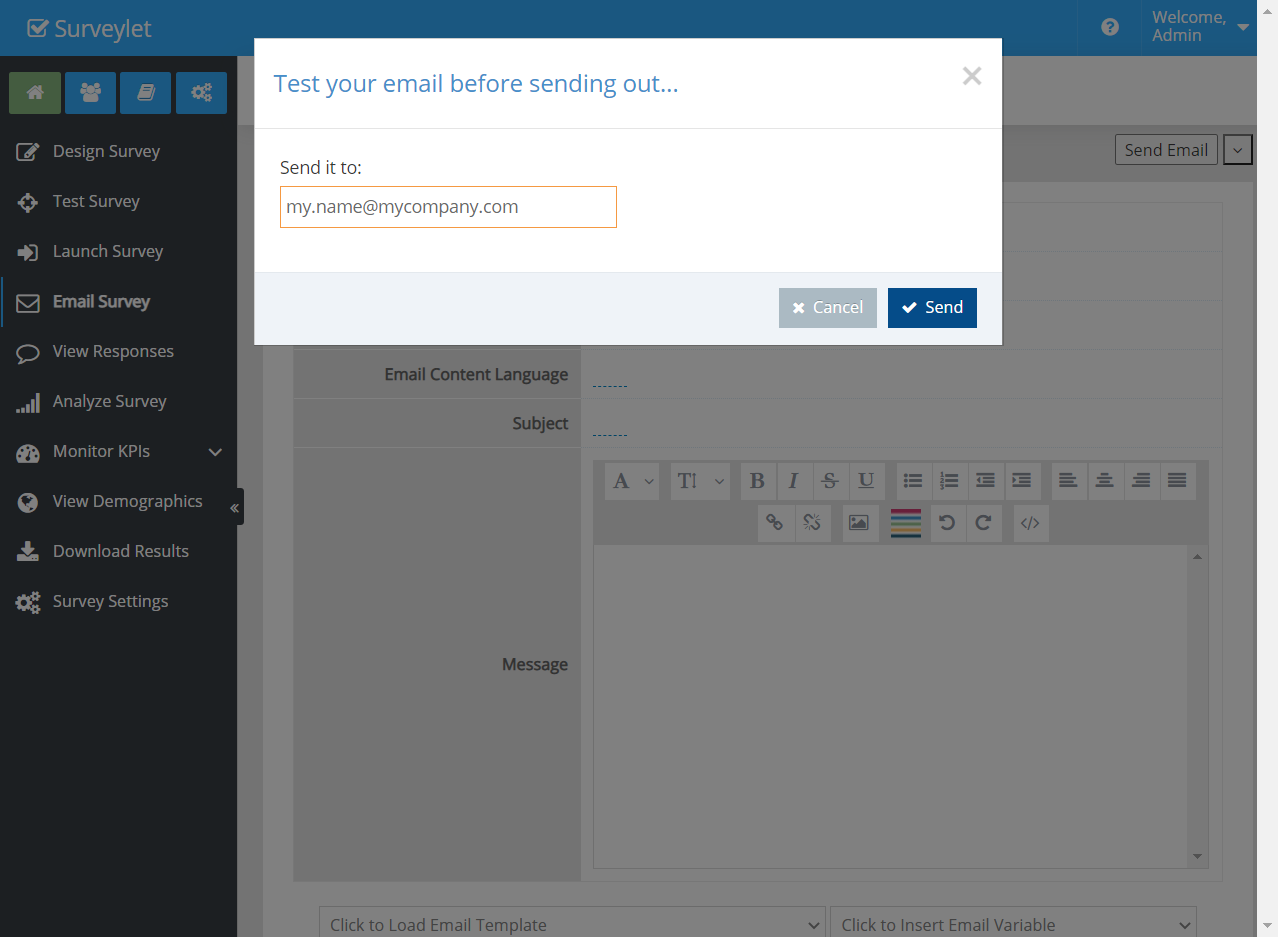Click the insert link icon
Image resolution: width=1278 pixels, height=937 pixels.
774,522
